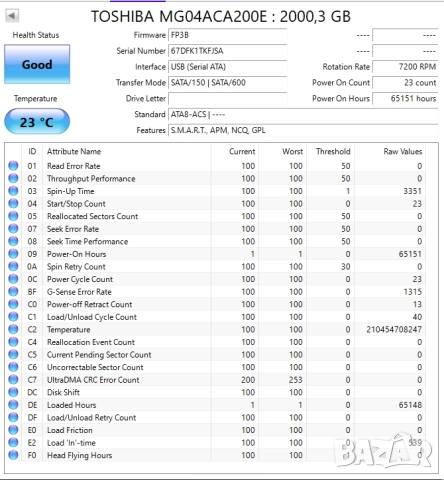Select status icon for Throughput Performance
The width and height of the screenshot is (444, 480).
coord(13,178)
